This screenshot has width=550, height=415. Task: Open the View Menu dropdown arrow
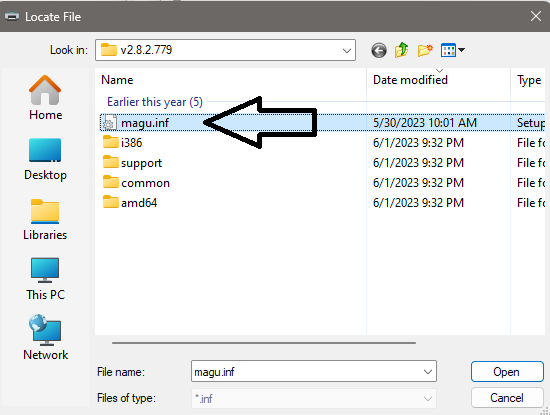[462, 50]
